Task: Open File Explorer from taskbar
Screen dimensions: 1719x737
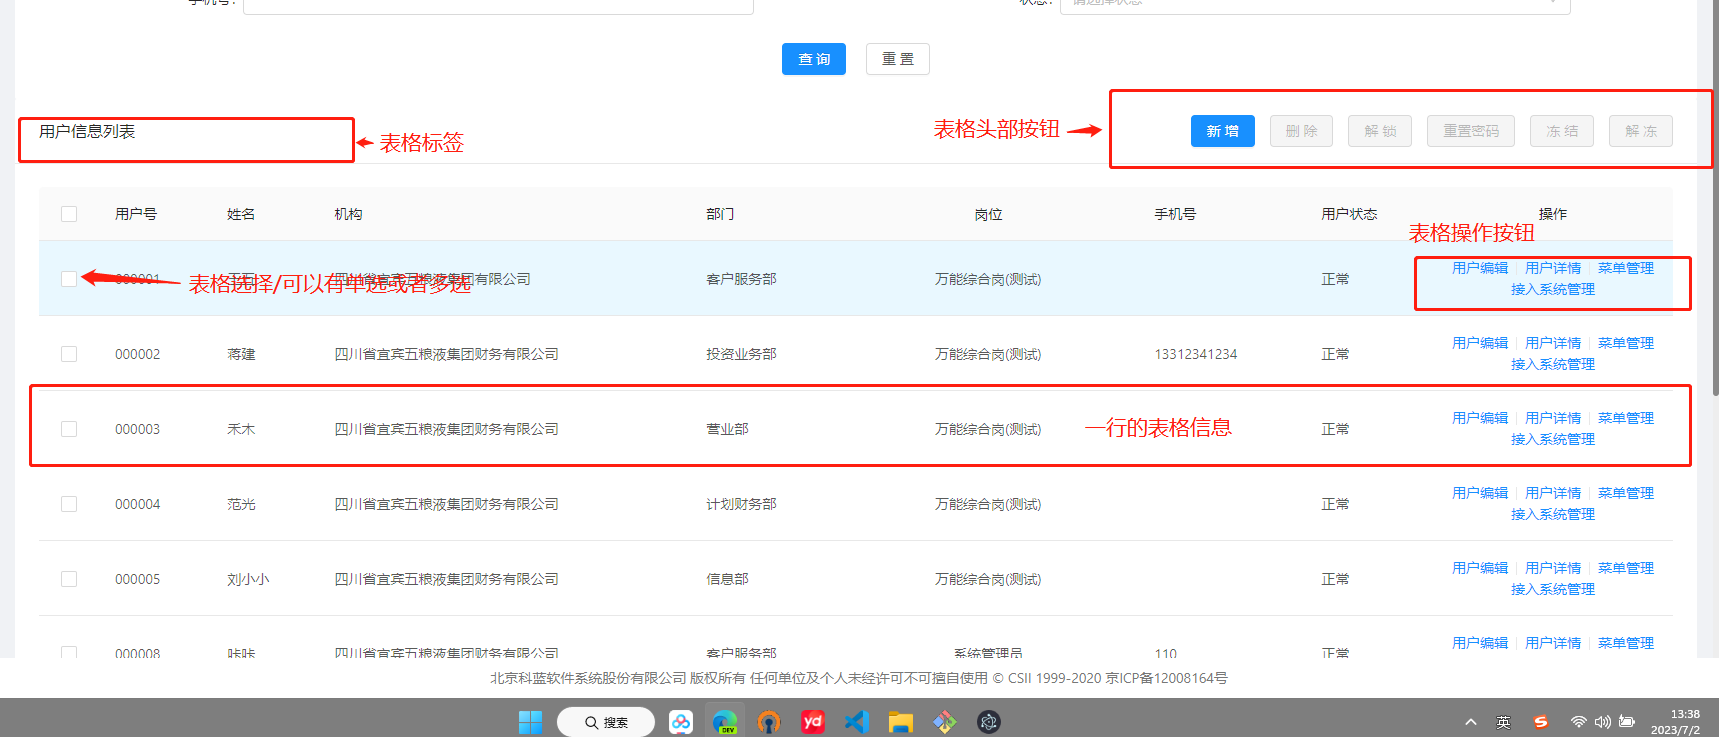Action: pos(901,722)
